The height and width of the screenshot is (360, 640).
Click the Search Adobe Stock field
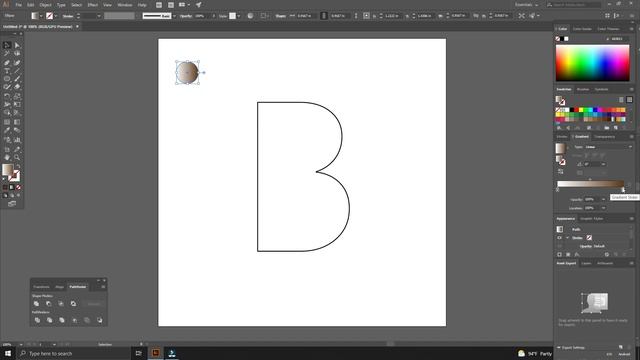coord(574,5)
